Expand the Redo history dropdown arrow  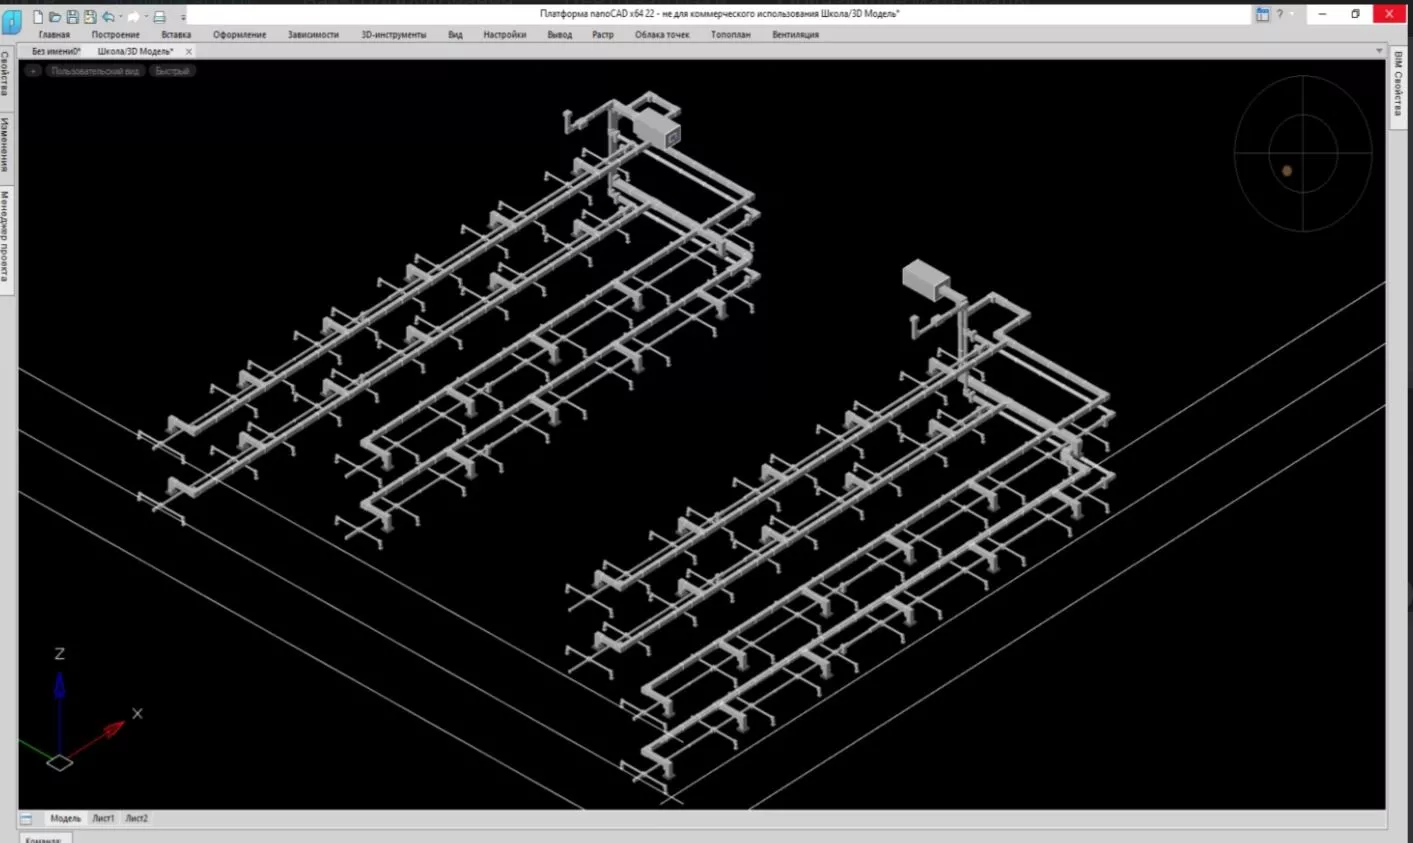click(x=146, y=15)
